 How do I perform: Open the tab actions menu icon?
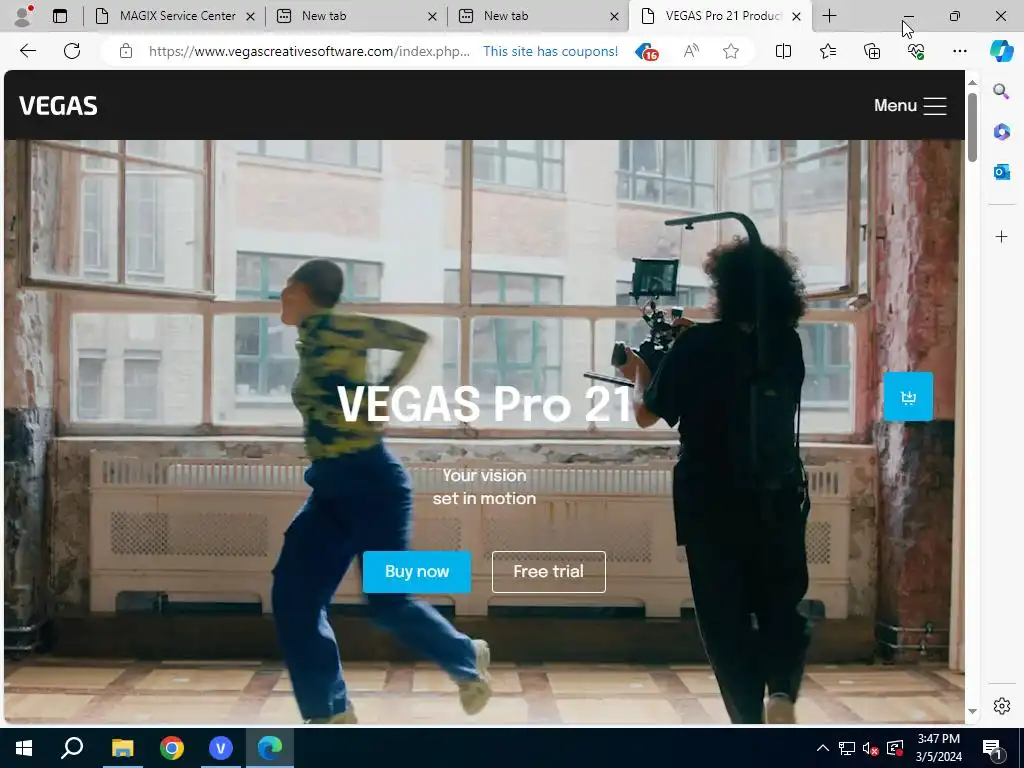click(x=59, y=16)
